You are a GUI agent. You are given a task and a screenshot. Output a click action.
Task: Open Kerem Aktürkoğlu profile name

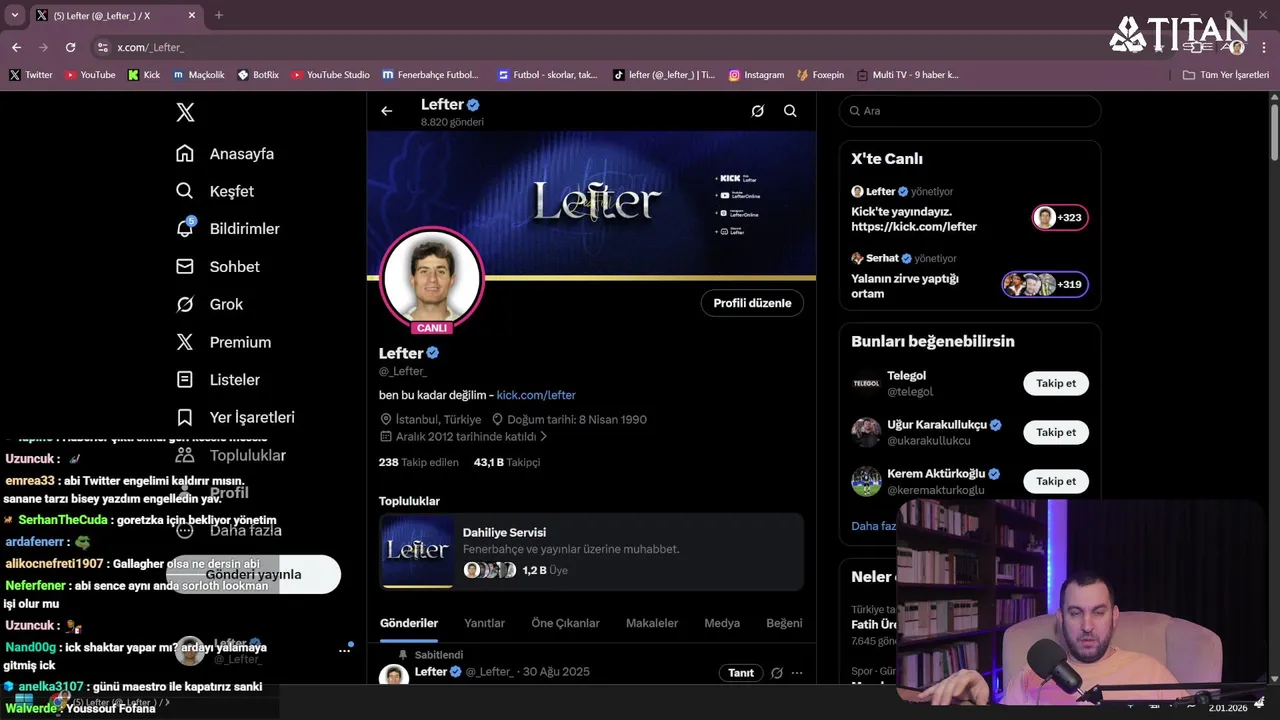[x=936, y=474]
